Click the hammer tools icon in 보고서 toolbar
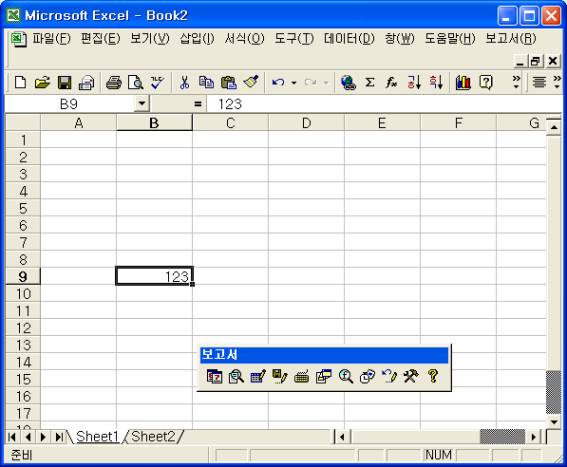 tap(411, 376)
